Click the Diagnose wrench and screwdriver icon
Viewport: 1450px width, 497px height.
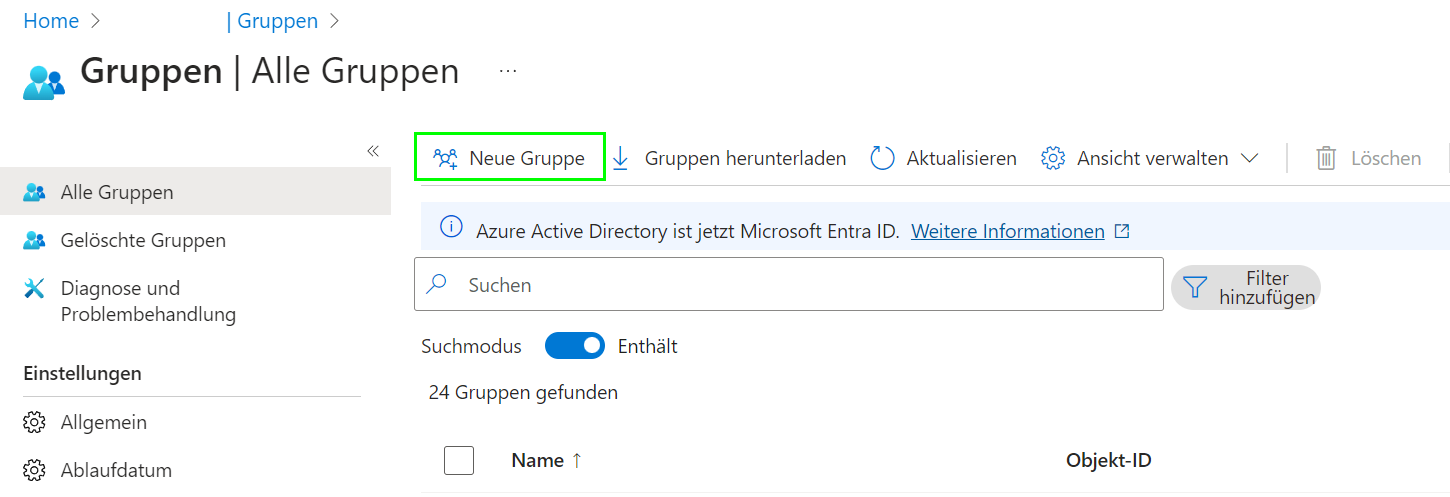[x=34, y=288]
